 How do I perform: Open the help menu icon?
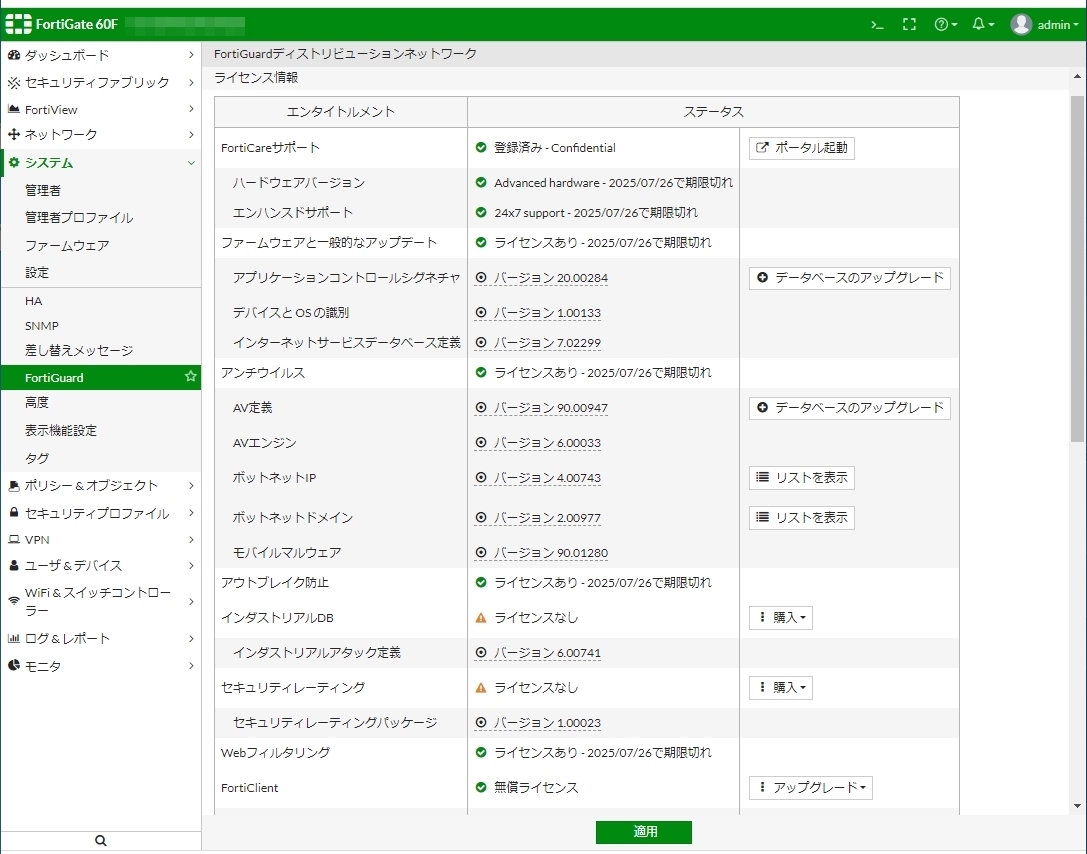(946, 25)
